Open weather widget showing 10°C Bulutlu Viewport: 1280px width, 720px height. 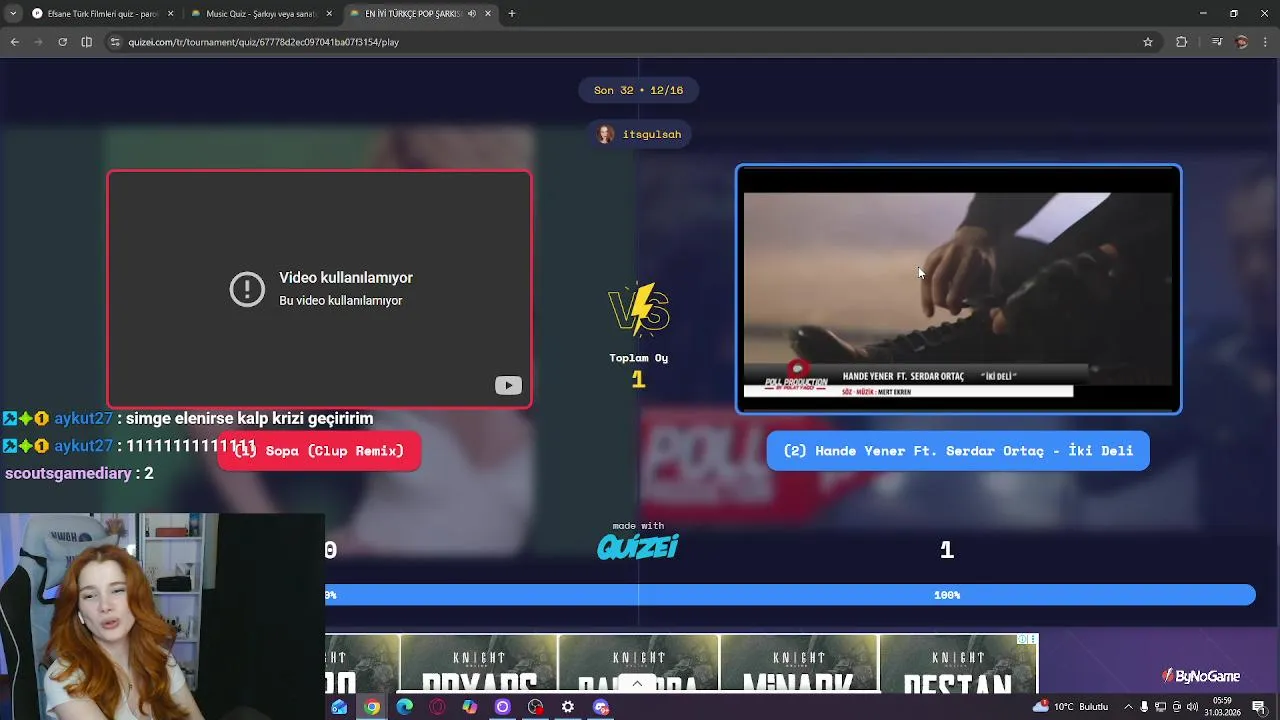coord(1070,707)
